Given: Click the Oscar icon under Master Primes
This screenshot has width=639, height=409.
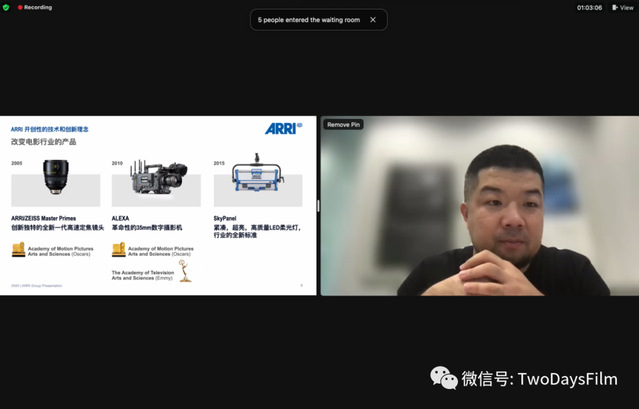Looking at the screenshot, I should click(18, 250).
